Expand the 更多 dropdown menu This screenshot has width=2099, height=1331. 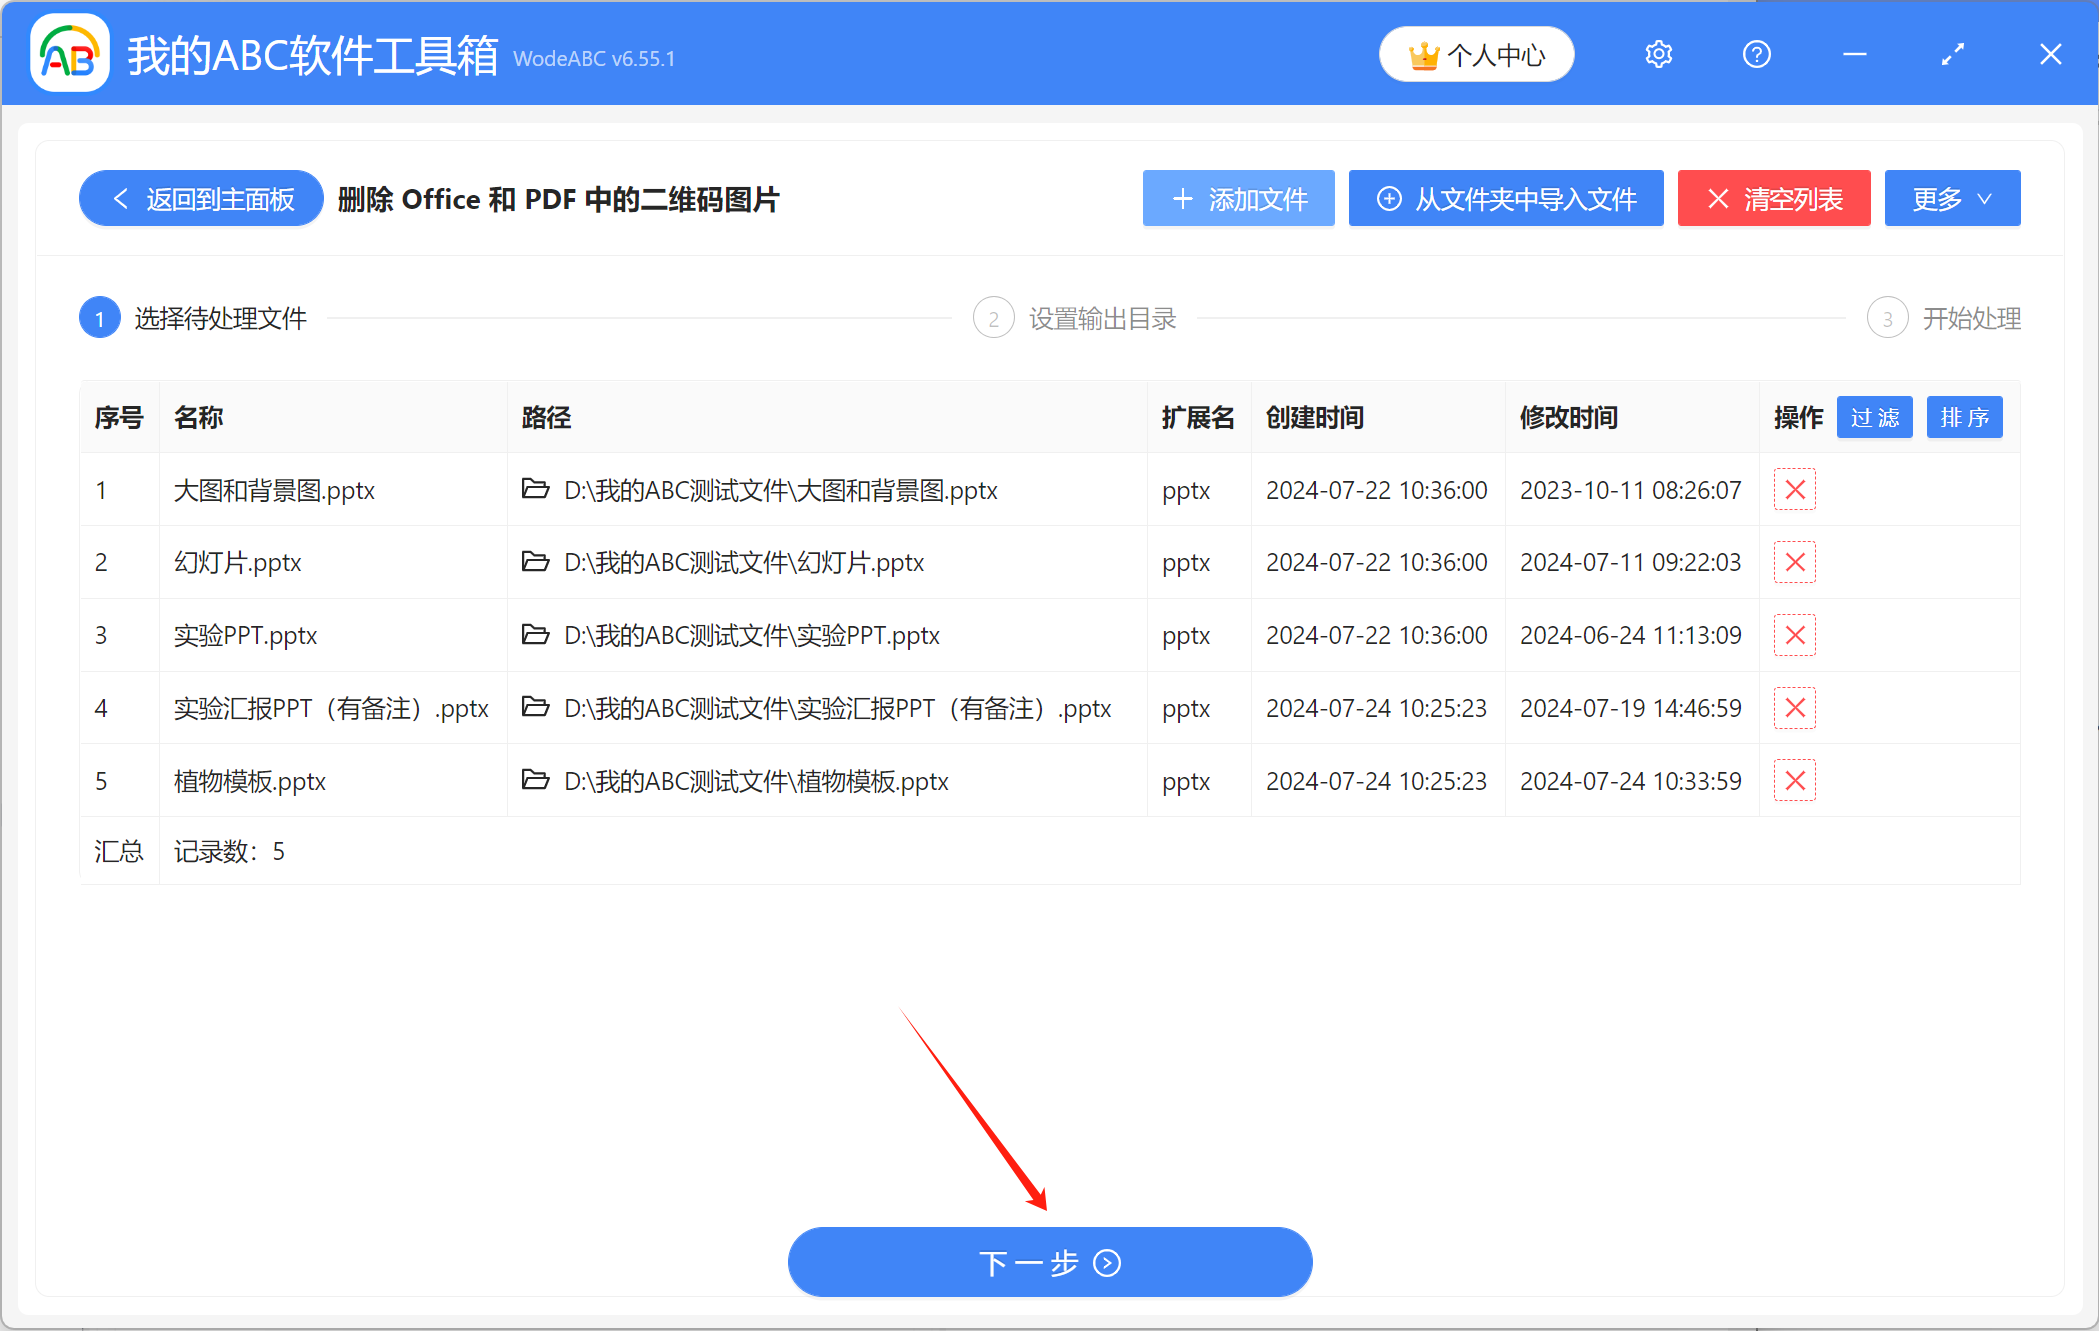[1951, 198]
